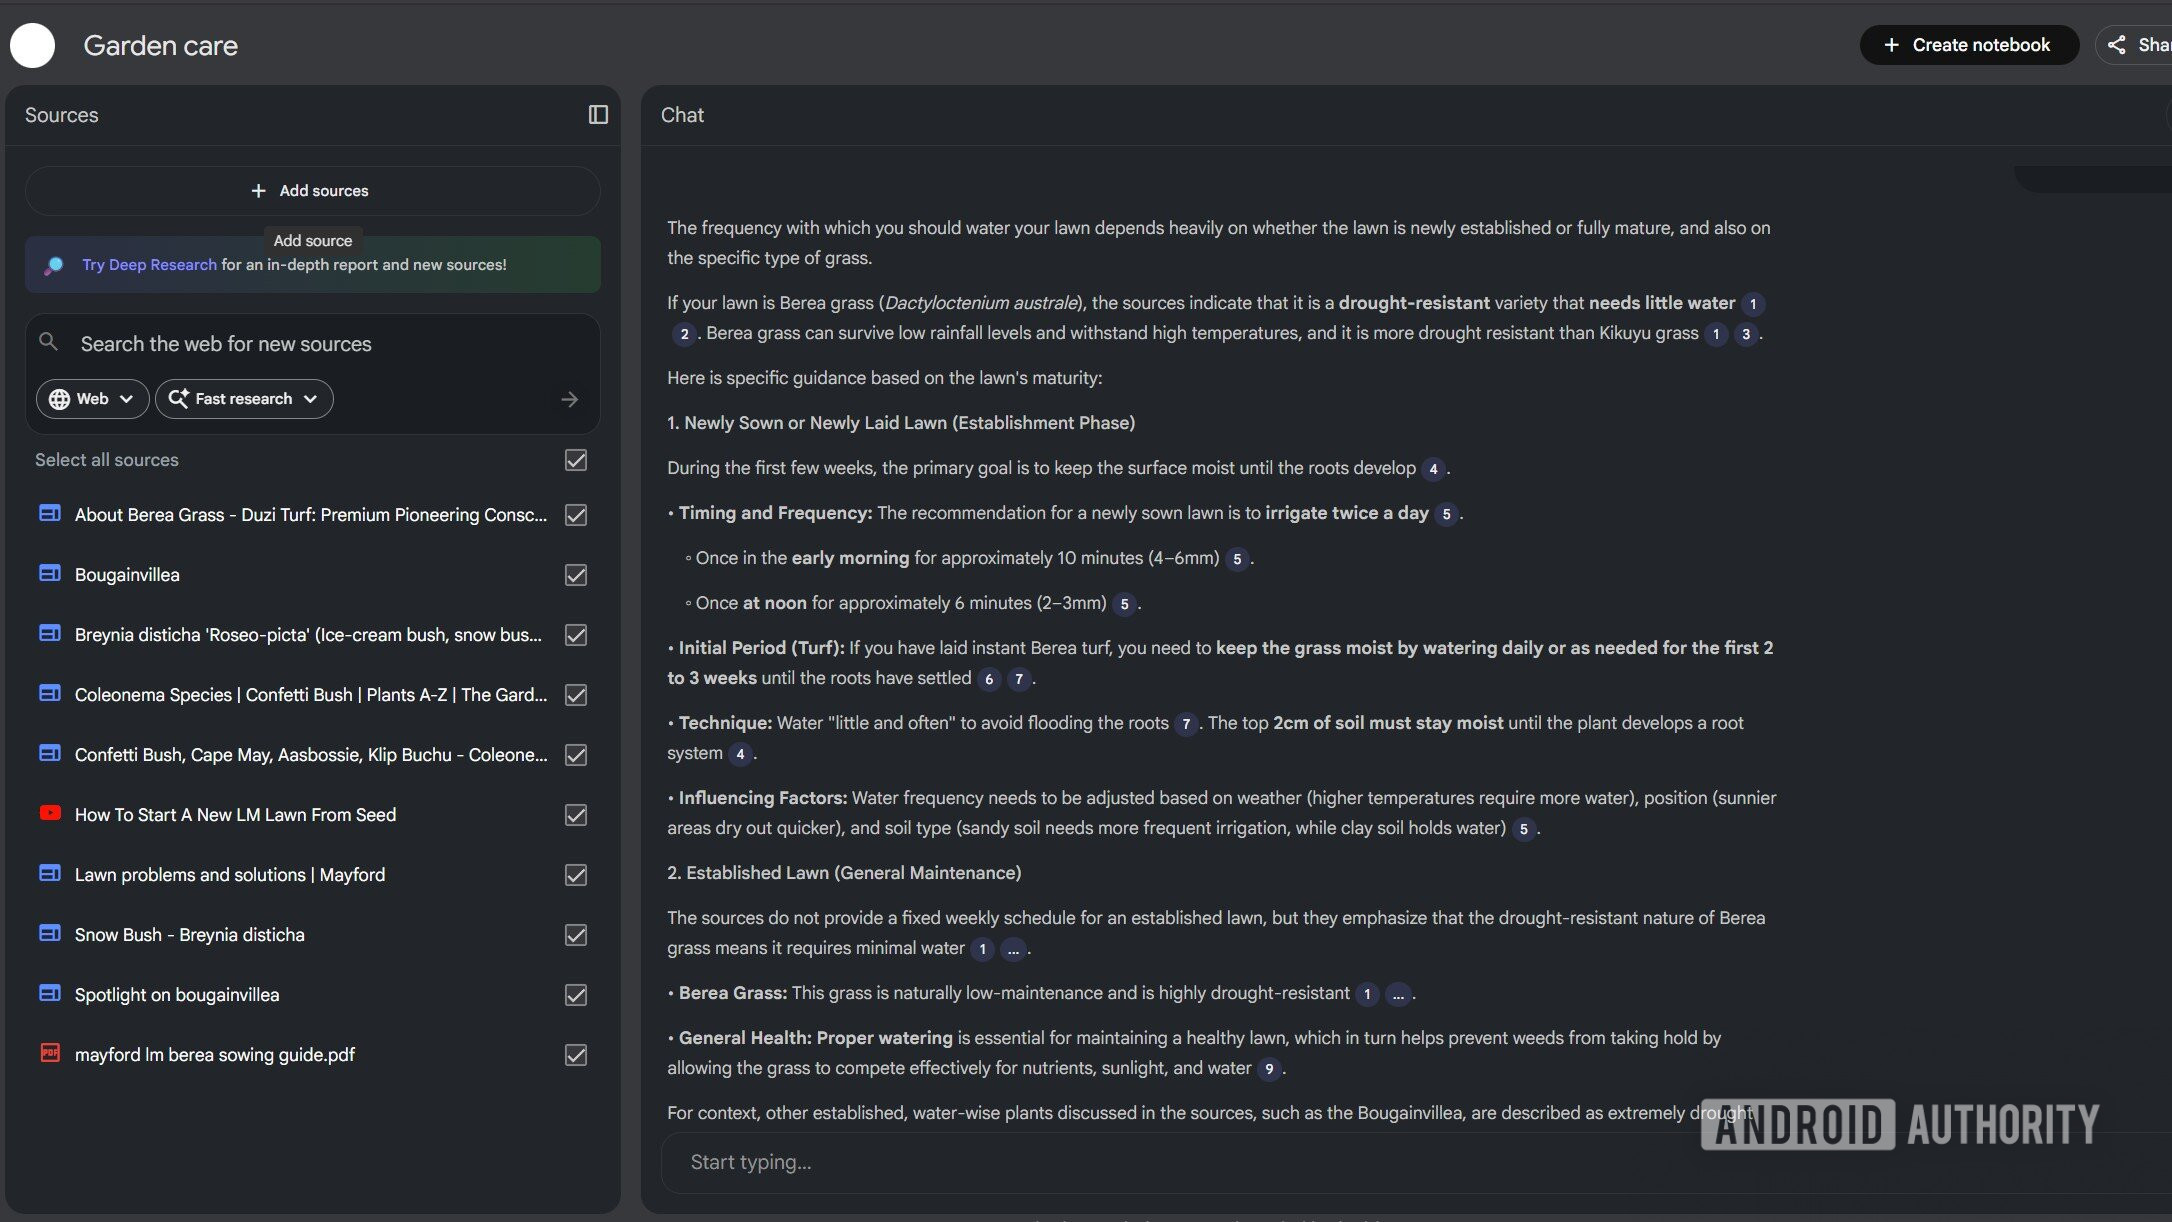Screen dimensions: 2172x1222
Task: Click the Deep Research sparkle icon
Action: click(x=54, y=265)
